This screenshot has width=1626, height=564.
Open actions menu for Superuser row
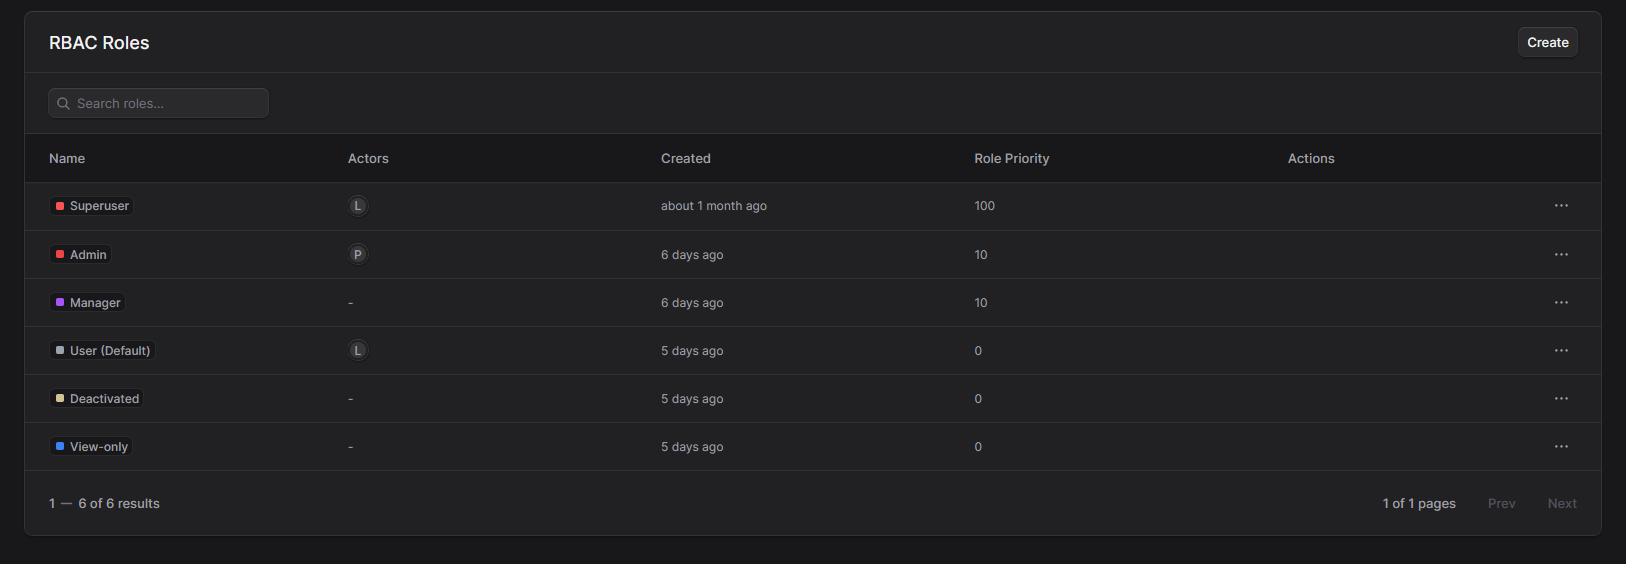pos(1561,206)
